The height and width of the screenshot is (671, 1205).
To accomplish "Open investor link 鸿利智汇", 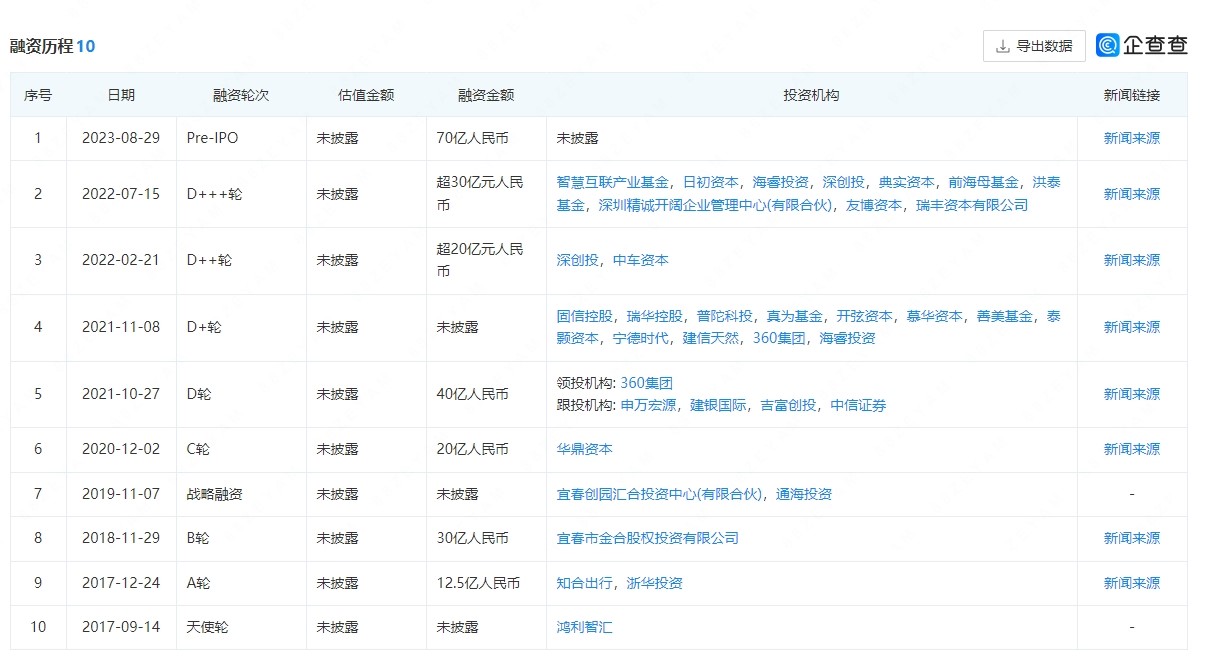I will click(585, 627).
